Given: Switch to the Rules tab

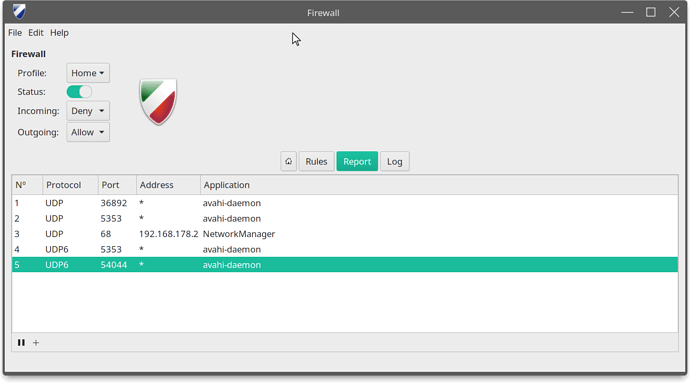Looking at the screenshot, I should pos(316,161).
